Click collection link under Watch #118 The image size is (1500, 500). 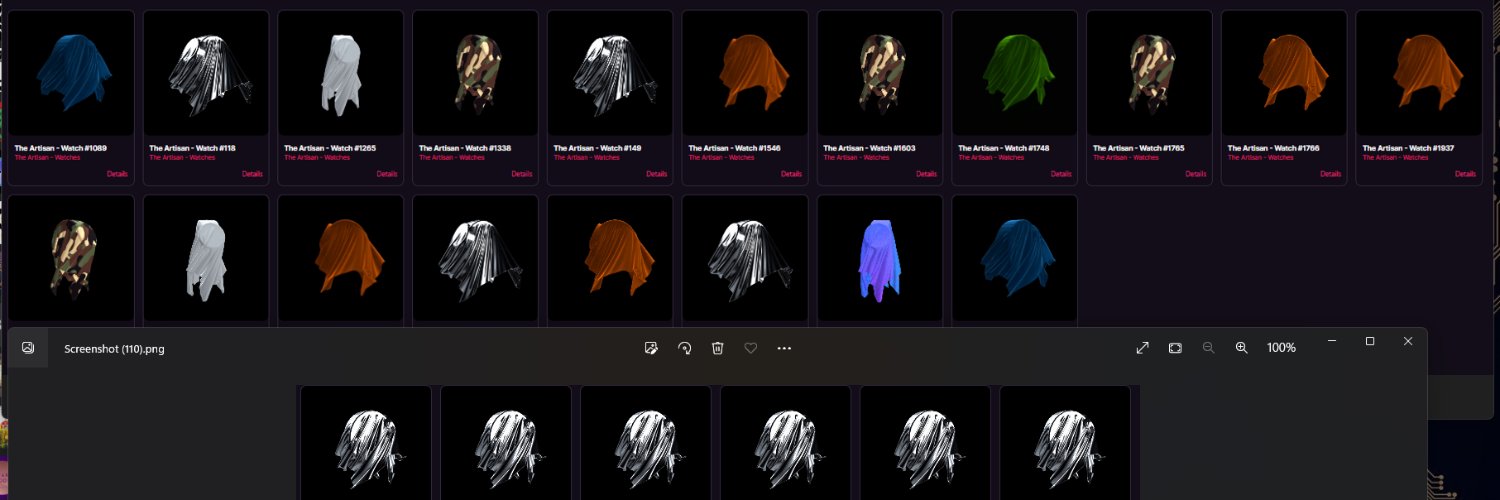tap(182, 157)
